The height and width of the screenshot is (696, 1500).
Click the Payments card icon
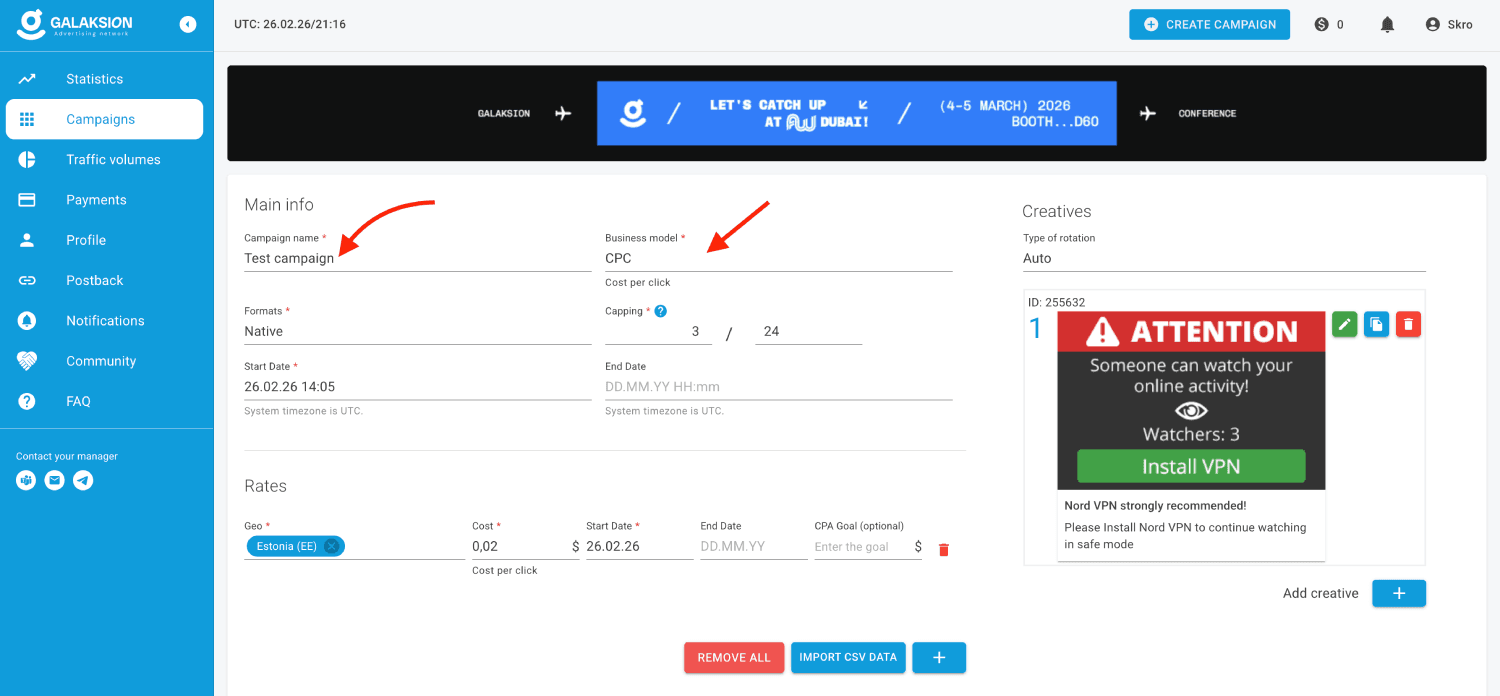coord(27,200)
